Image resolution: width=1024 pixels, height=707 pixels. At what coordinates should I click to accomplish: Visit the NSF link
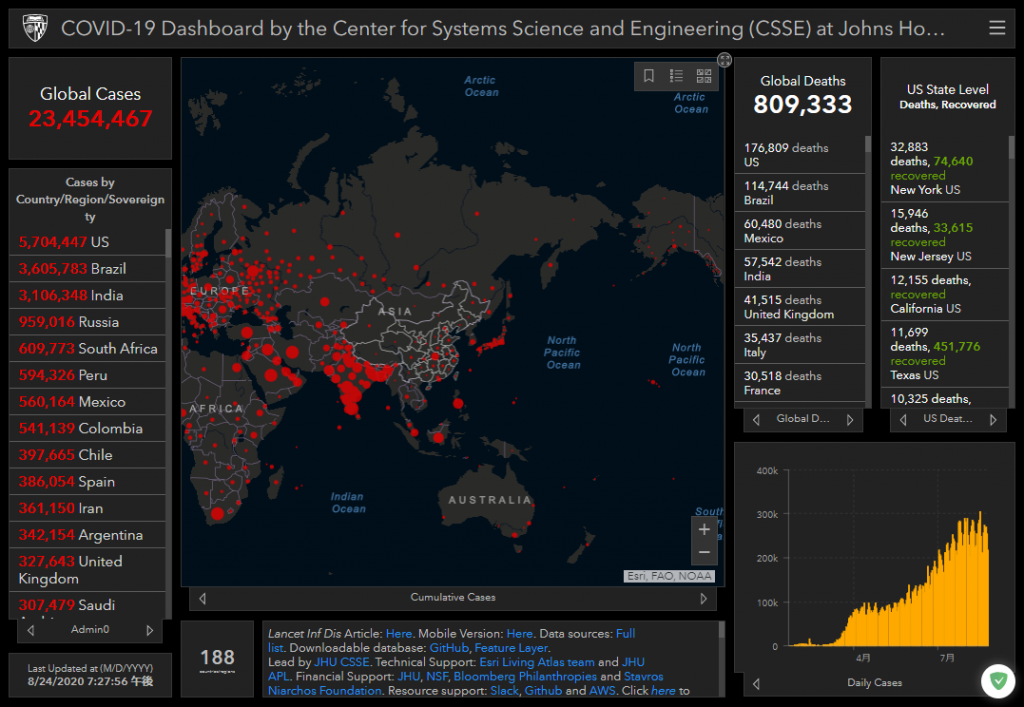tap(437, 676)
